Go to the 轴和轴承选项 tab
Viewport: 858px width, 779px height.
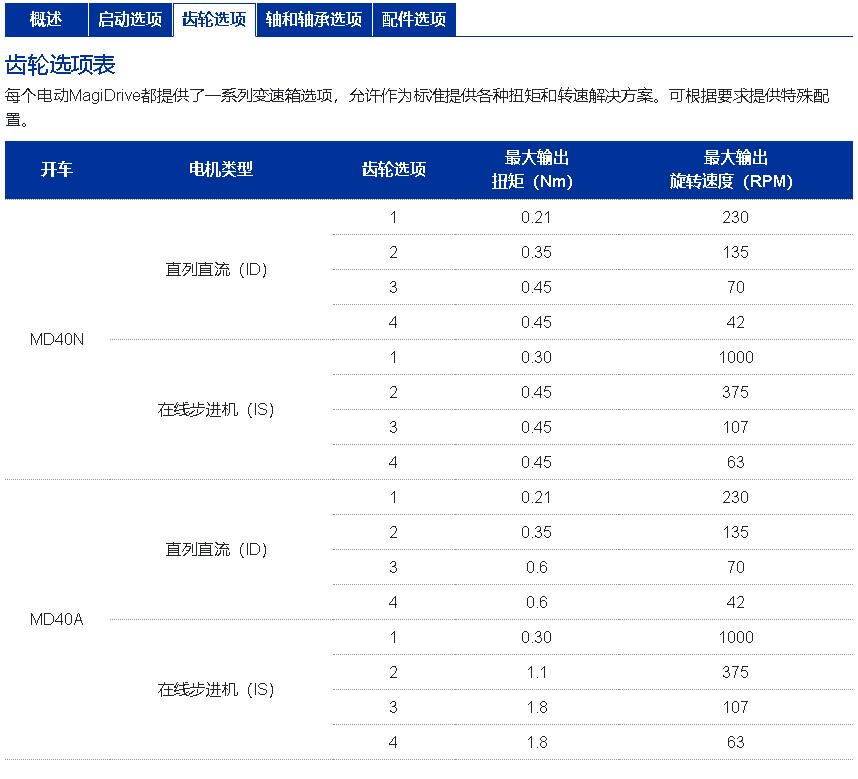[314, 19]
